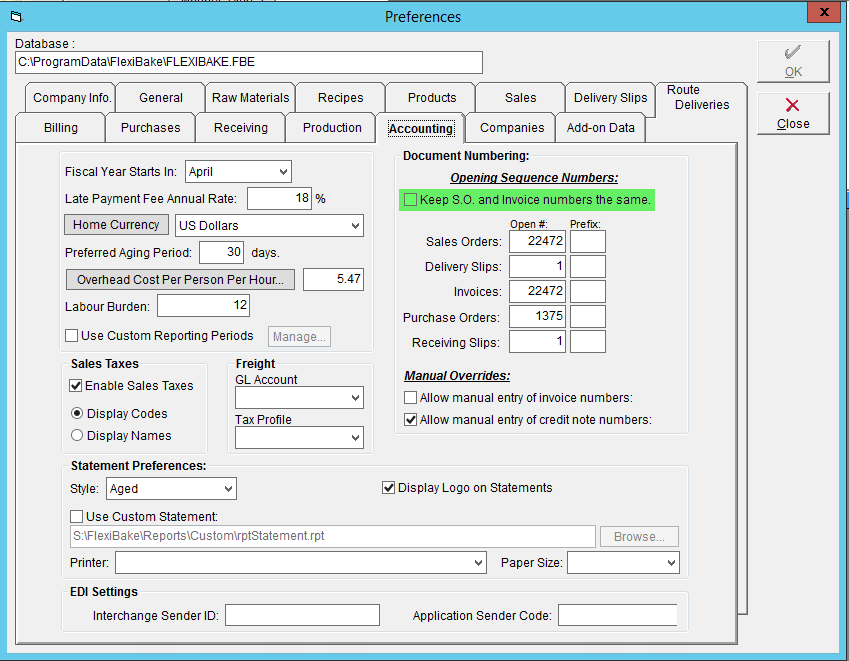Viewport: 849px width, 661px height.
Task: Open the Company Info. tab
Action: pos(71,98)
